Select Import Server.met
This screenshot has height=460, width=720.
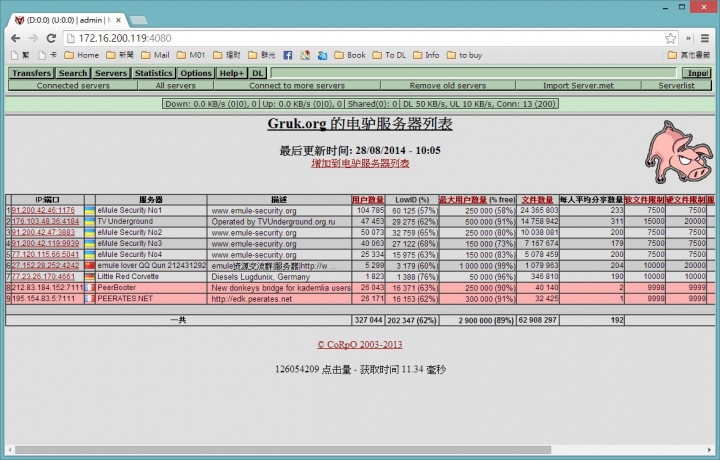(578, 85)
